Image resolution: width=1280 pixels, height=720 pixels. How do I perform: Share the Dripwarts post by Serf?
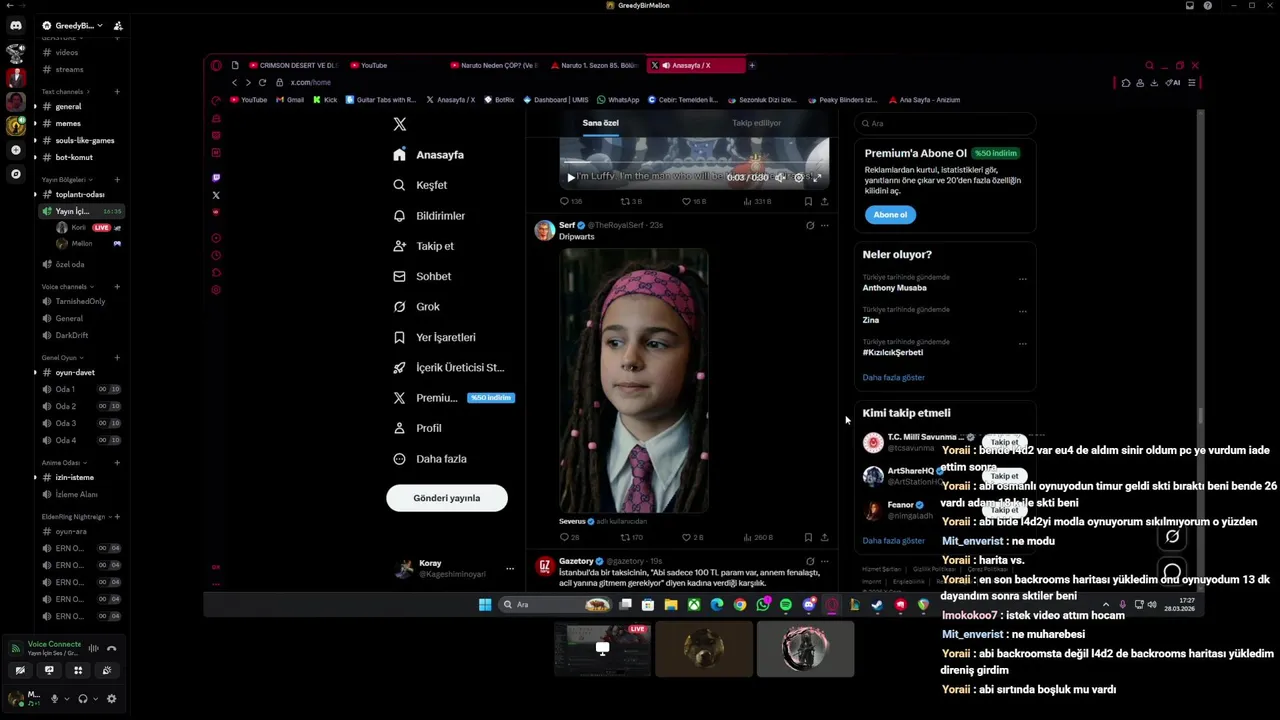824,537
